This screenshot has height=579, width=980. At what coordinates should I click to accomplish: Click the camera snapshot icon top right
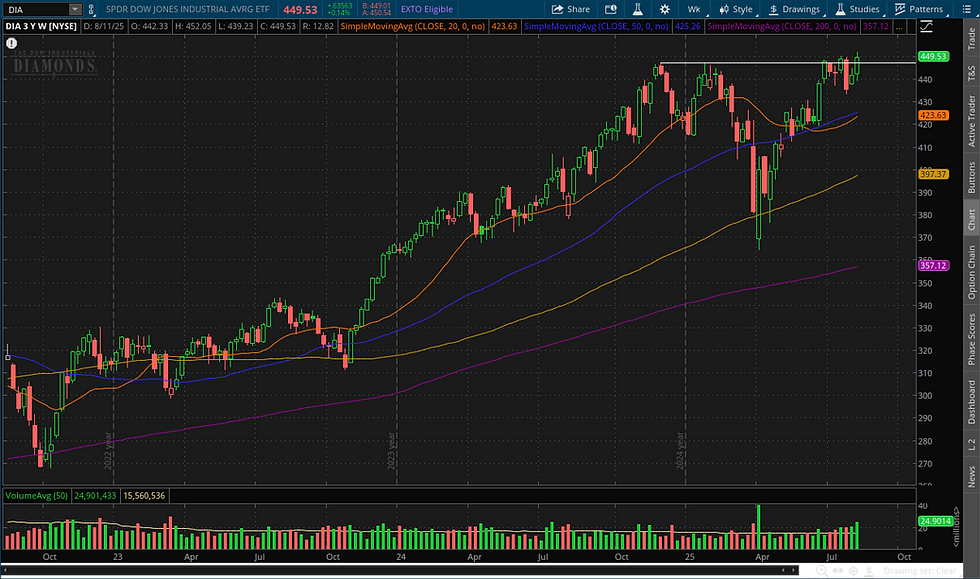click(x=967, y=8)
